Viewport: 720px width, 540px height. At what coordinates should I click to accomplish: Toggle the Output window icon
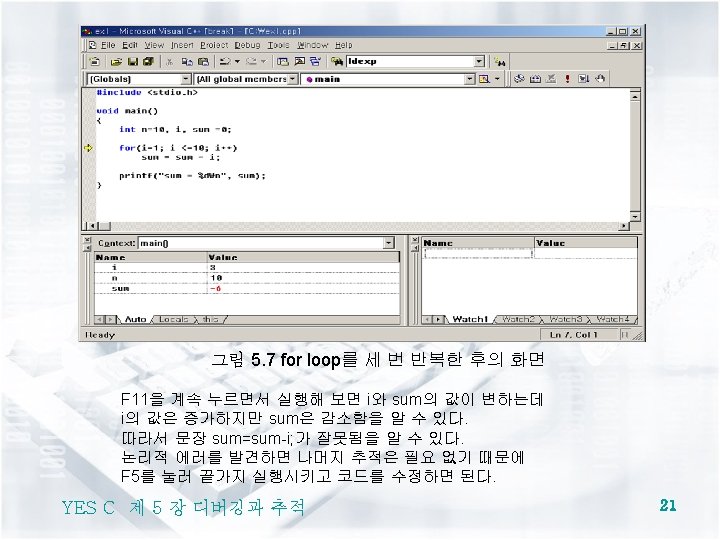[299, 62]
